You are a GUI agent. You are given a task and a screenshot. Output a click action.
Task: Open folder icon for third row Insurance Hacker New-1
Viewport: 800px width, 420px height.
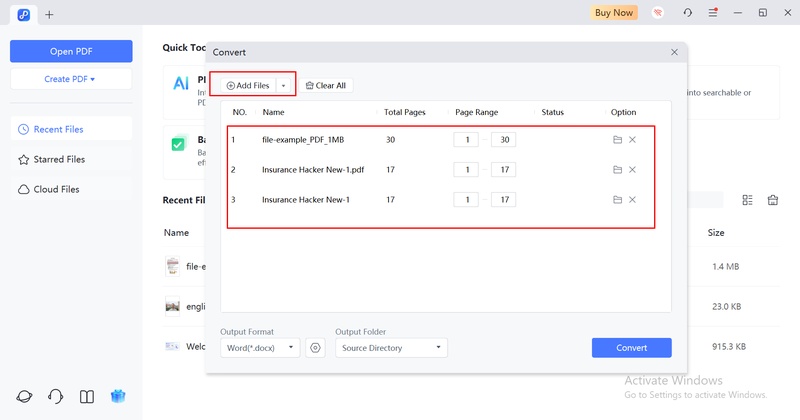(x=617, y=200)
